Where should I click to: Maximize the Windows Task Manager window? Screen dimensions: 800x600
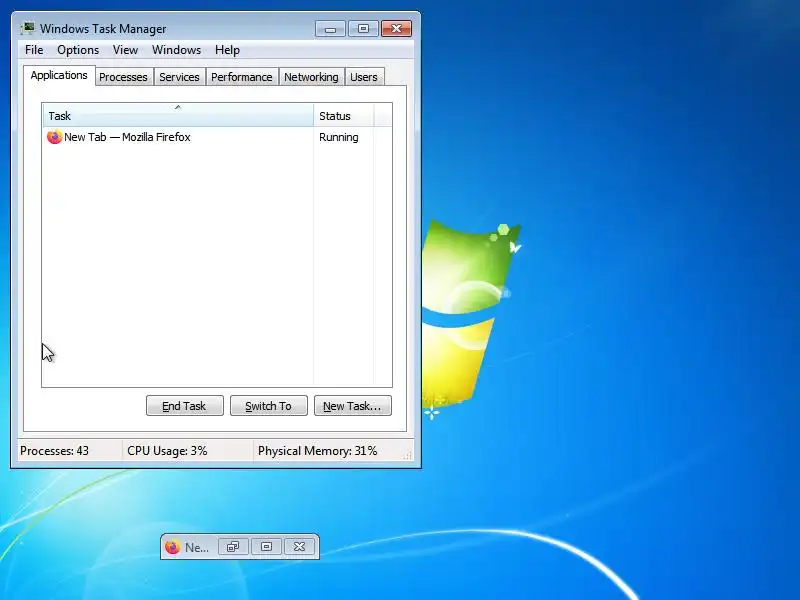pos(363,29)
